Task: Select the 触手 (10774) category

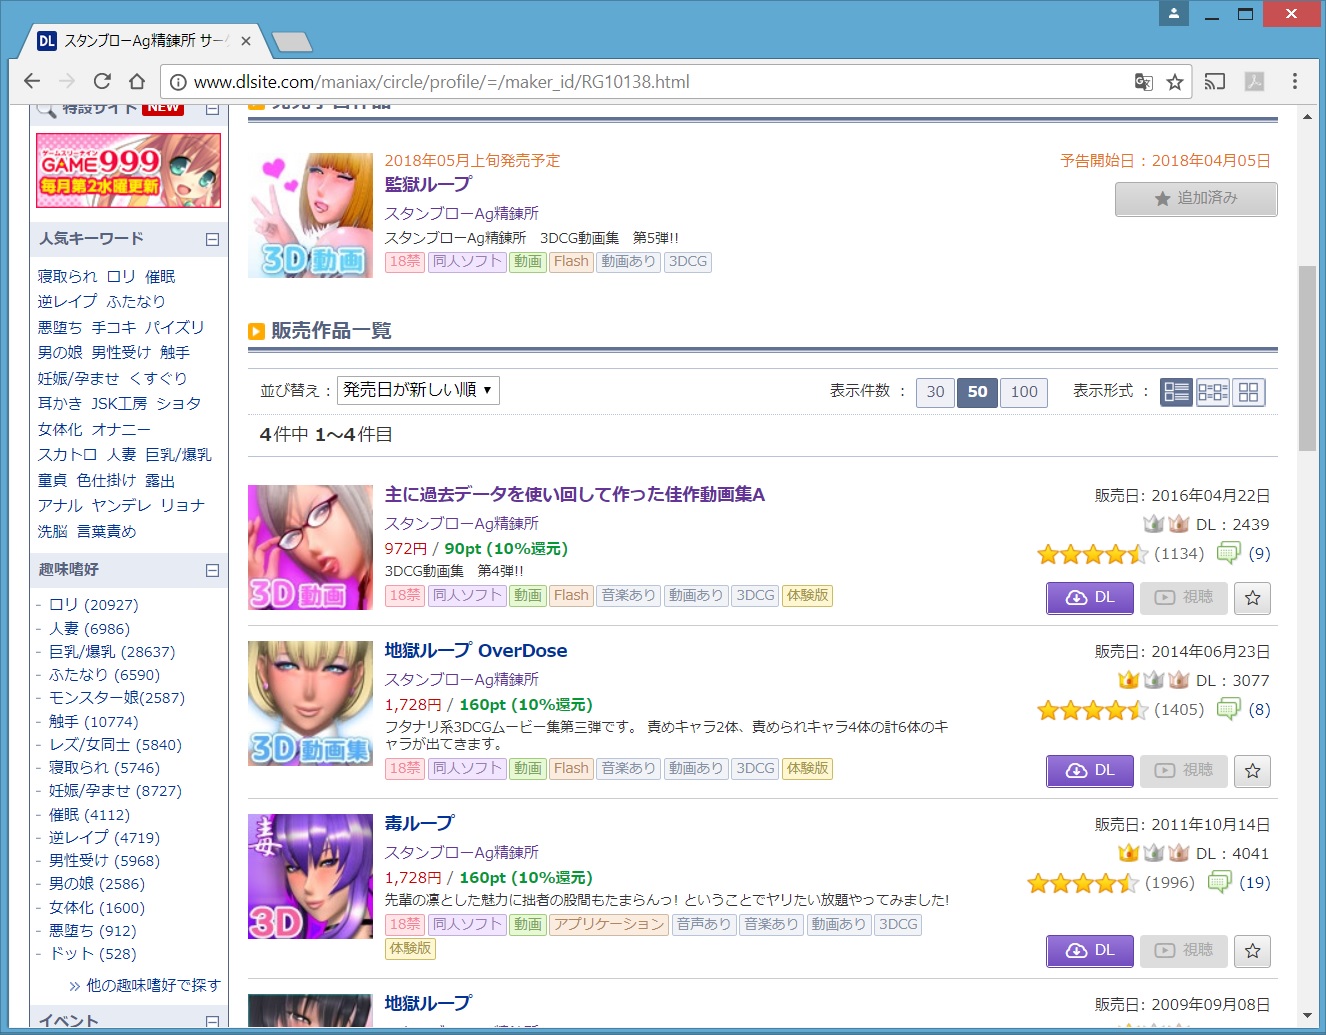Action: pos(94,722)
